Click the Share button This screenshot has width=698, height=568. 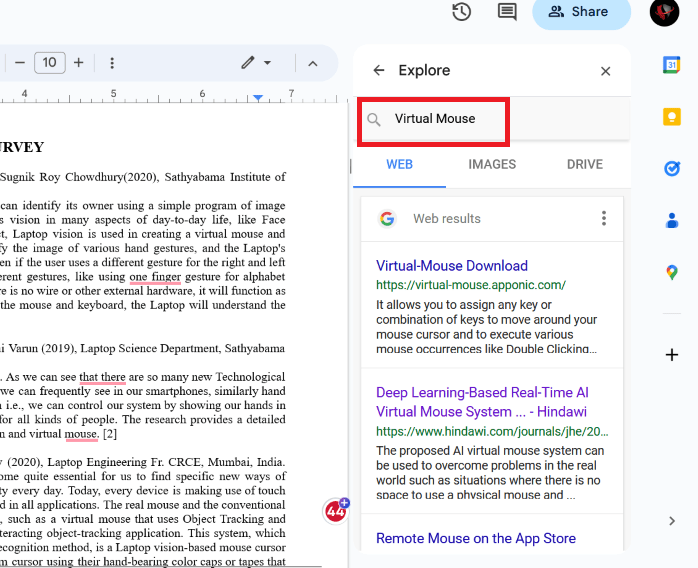(x=581, y=12)
